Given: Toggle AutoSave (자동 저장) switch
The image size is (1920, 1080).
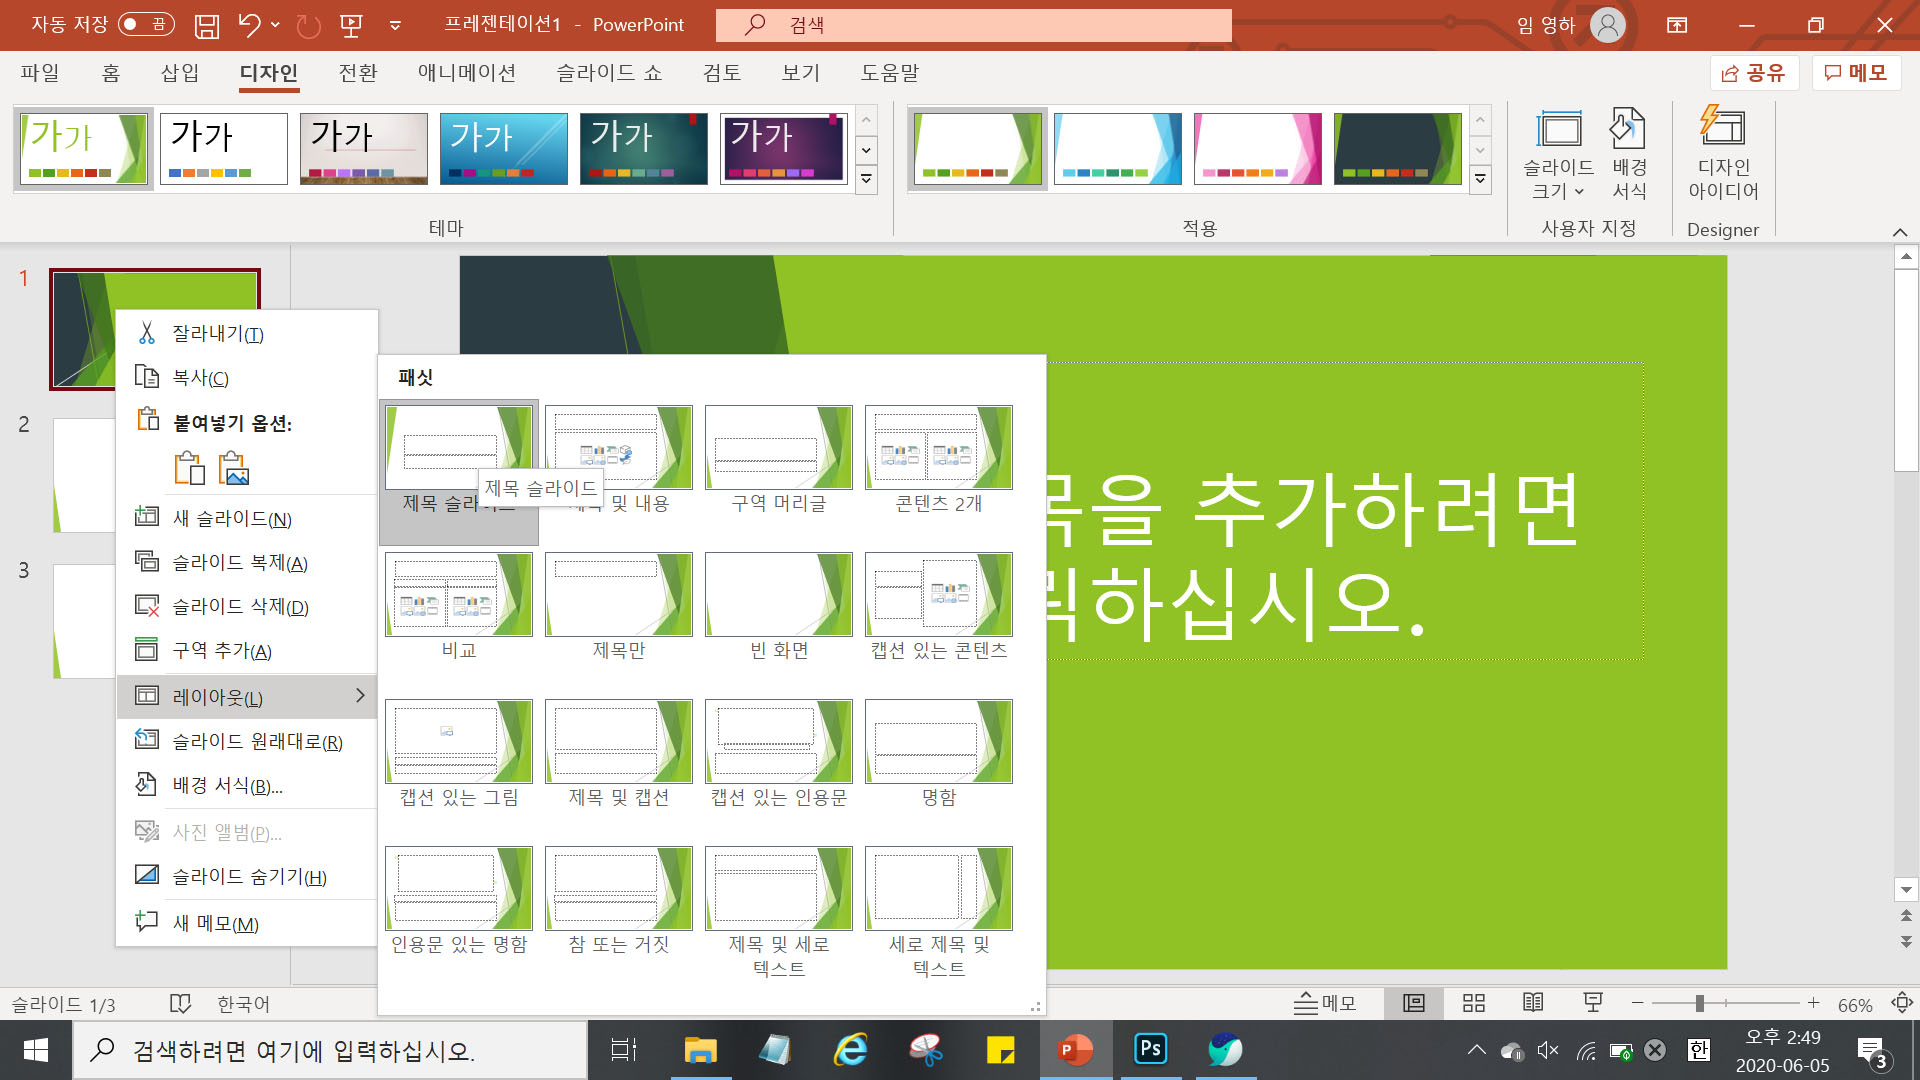Looking at the screenshot, I should point(146,24).
